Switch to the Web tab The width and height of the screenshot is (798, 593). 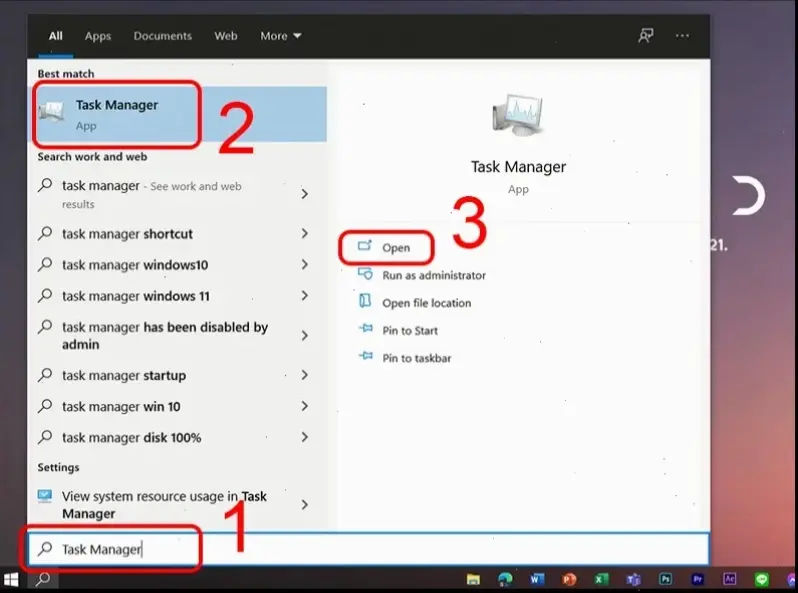click(225, 36)
